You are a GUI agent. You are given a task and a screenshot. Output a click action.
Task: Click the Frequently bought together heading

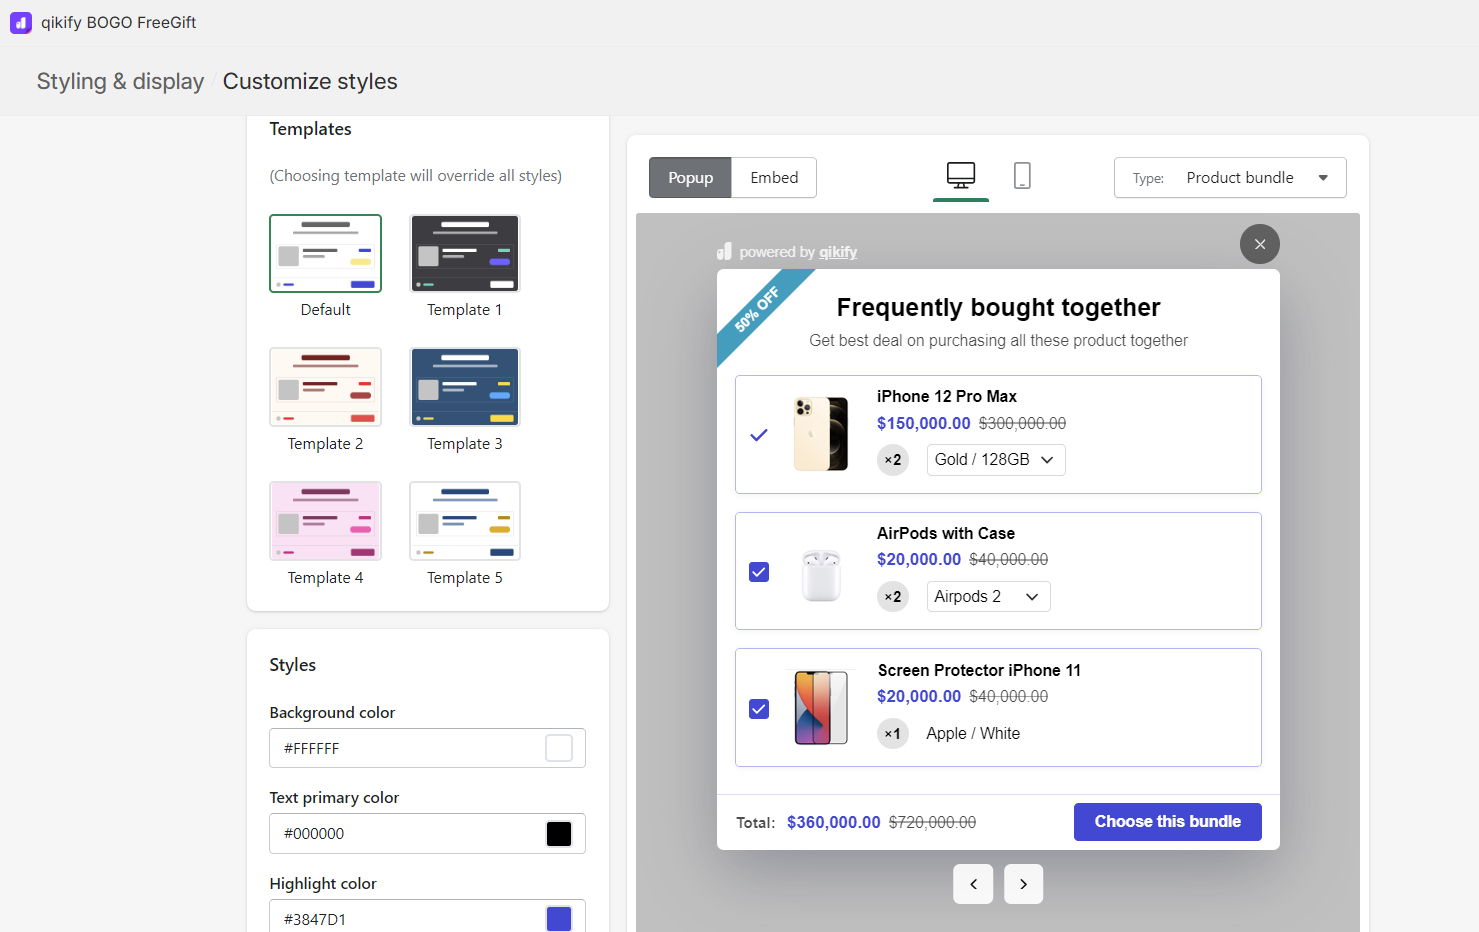[x=998, y=307]
